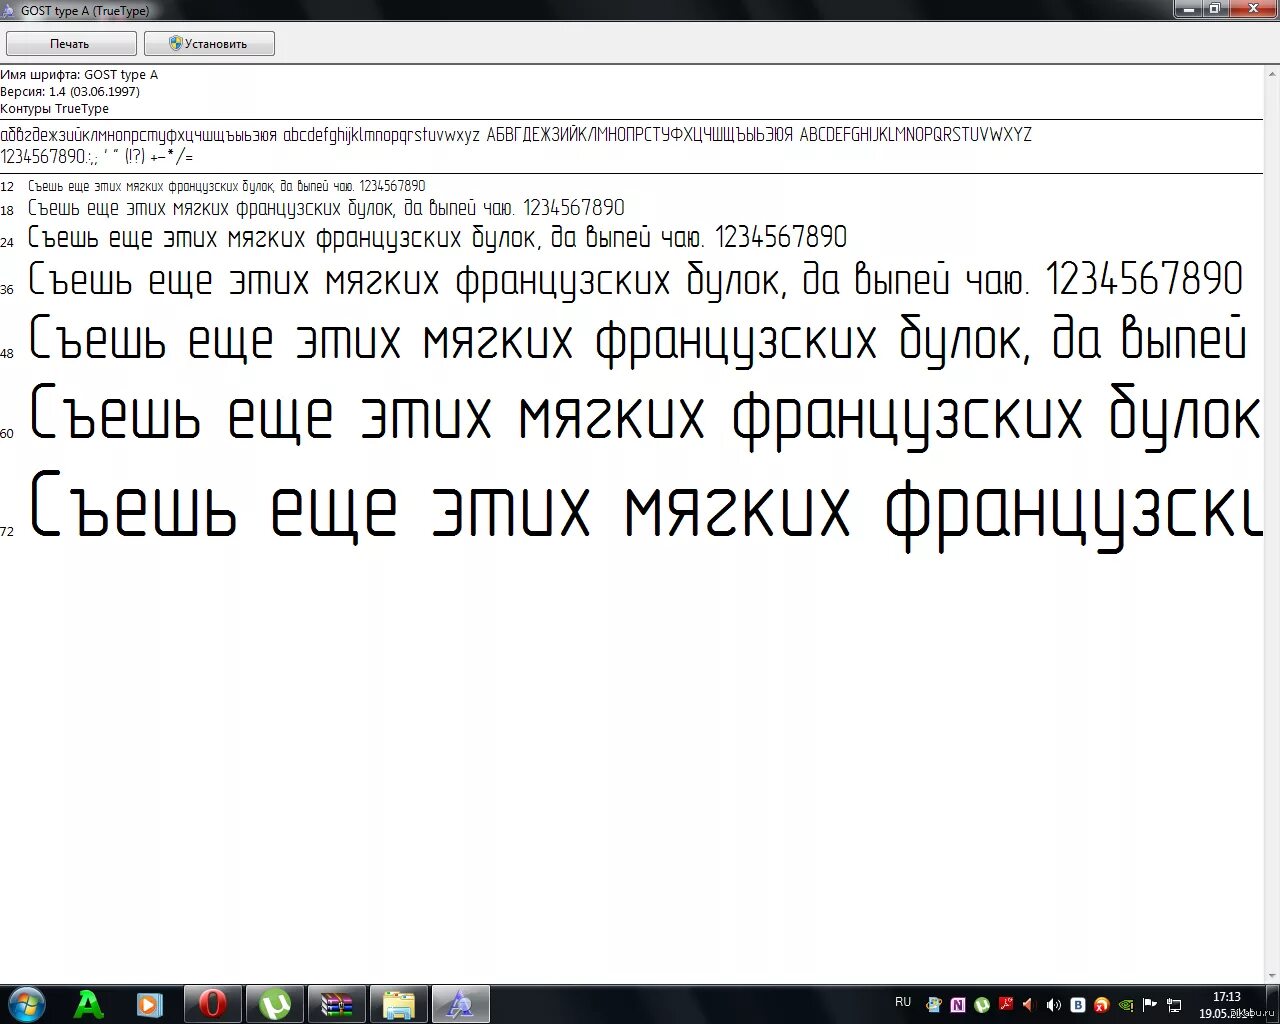Click the 'Контуры TrueType' text
1280x1024 pixels.
55,108
